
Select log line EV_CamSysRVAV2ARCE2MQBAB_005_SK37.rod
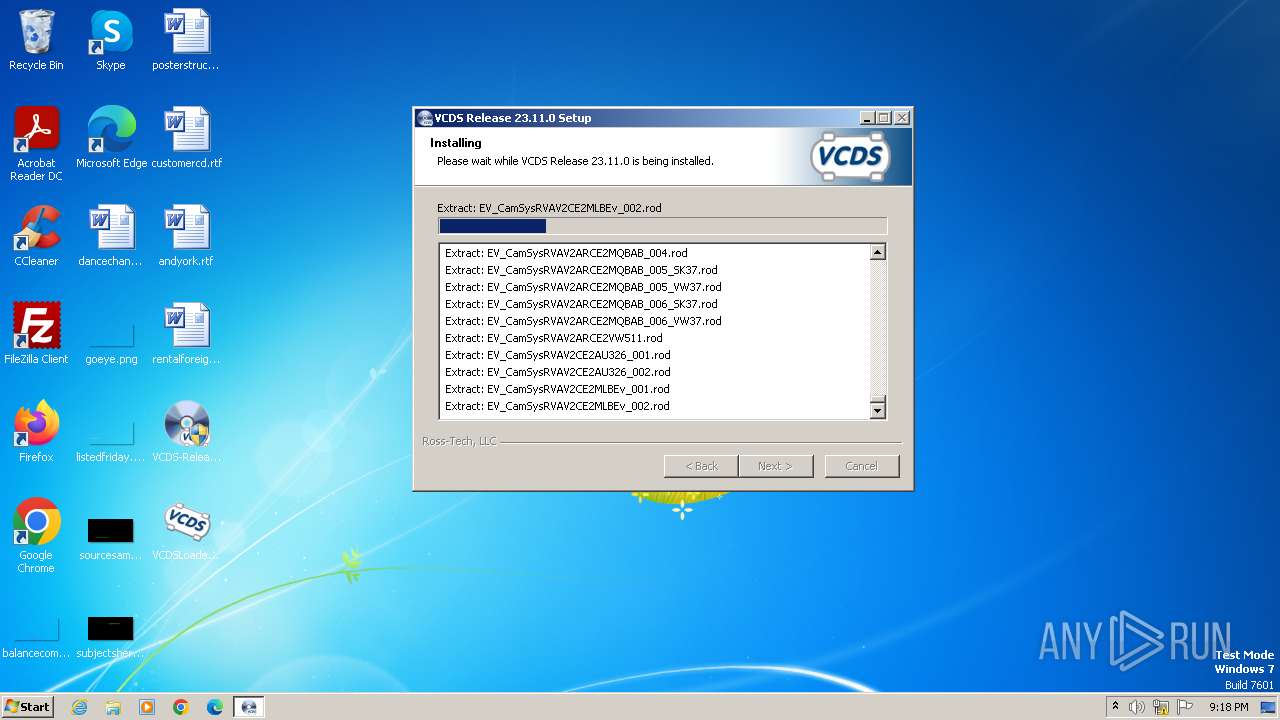click(581, 270)
